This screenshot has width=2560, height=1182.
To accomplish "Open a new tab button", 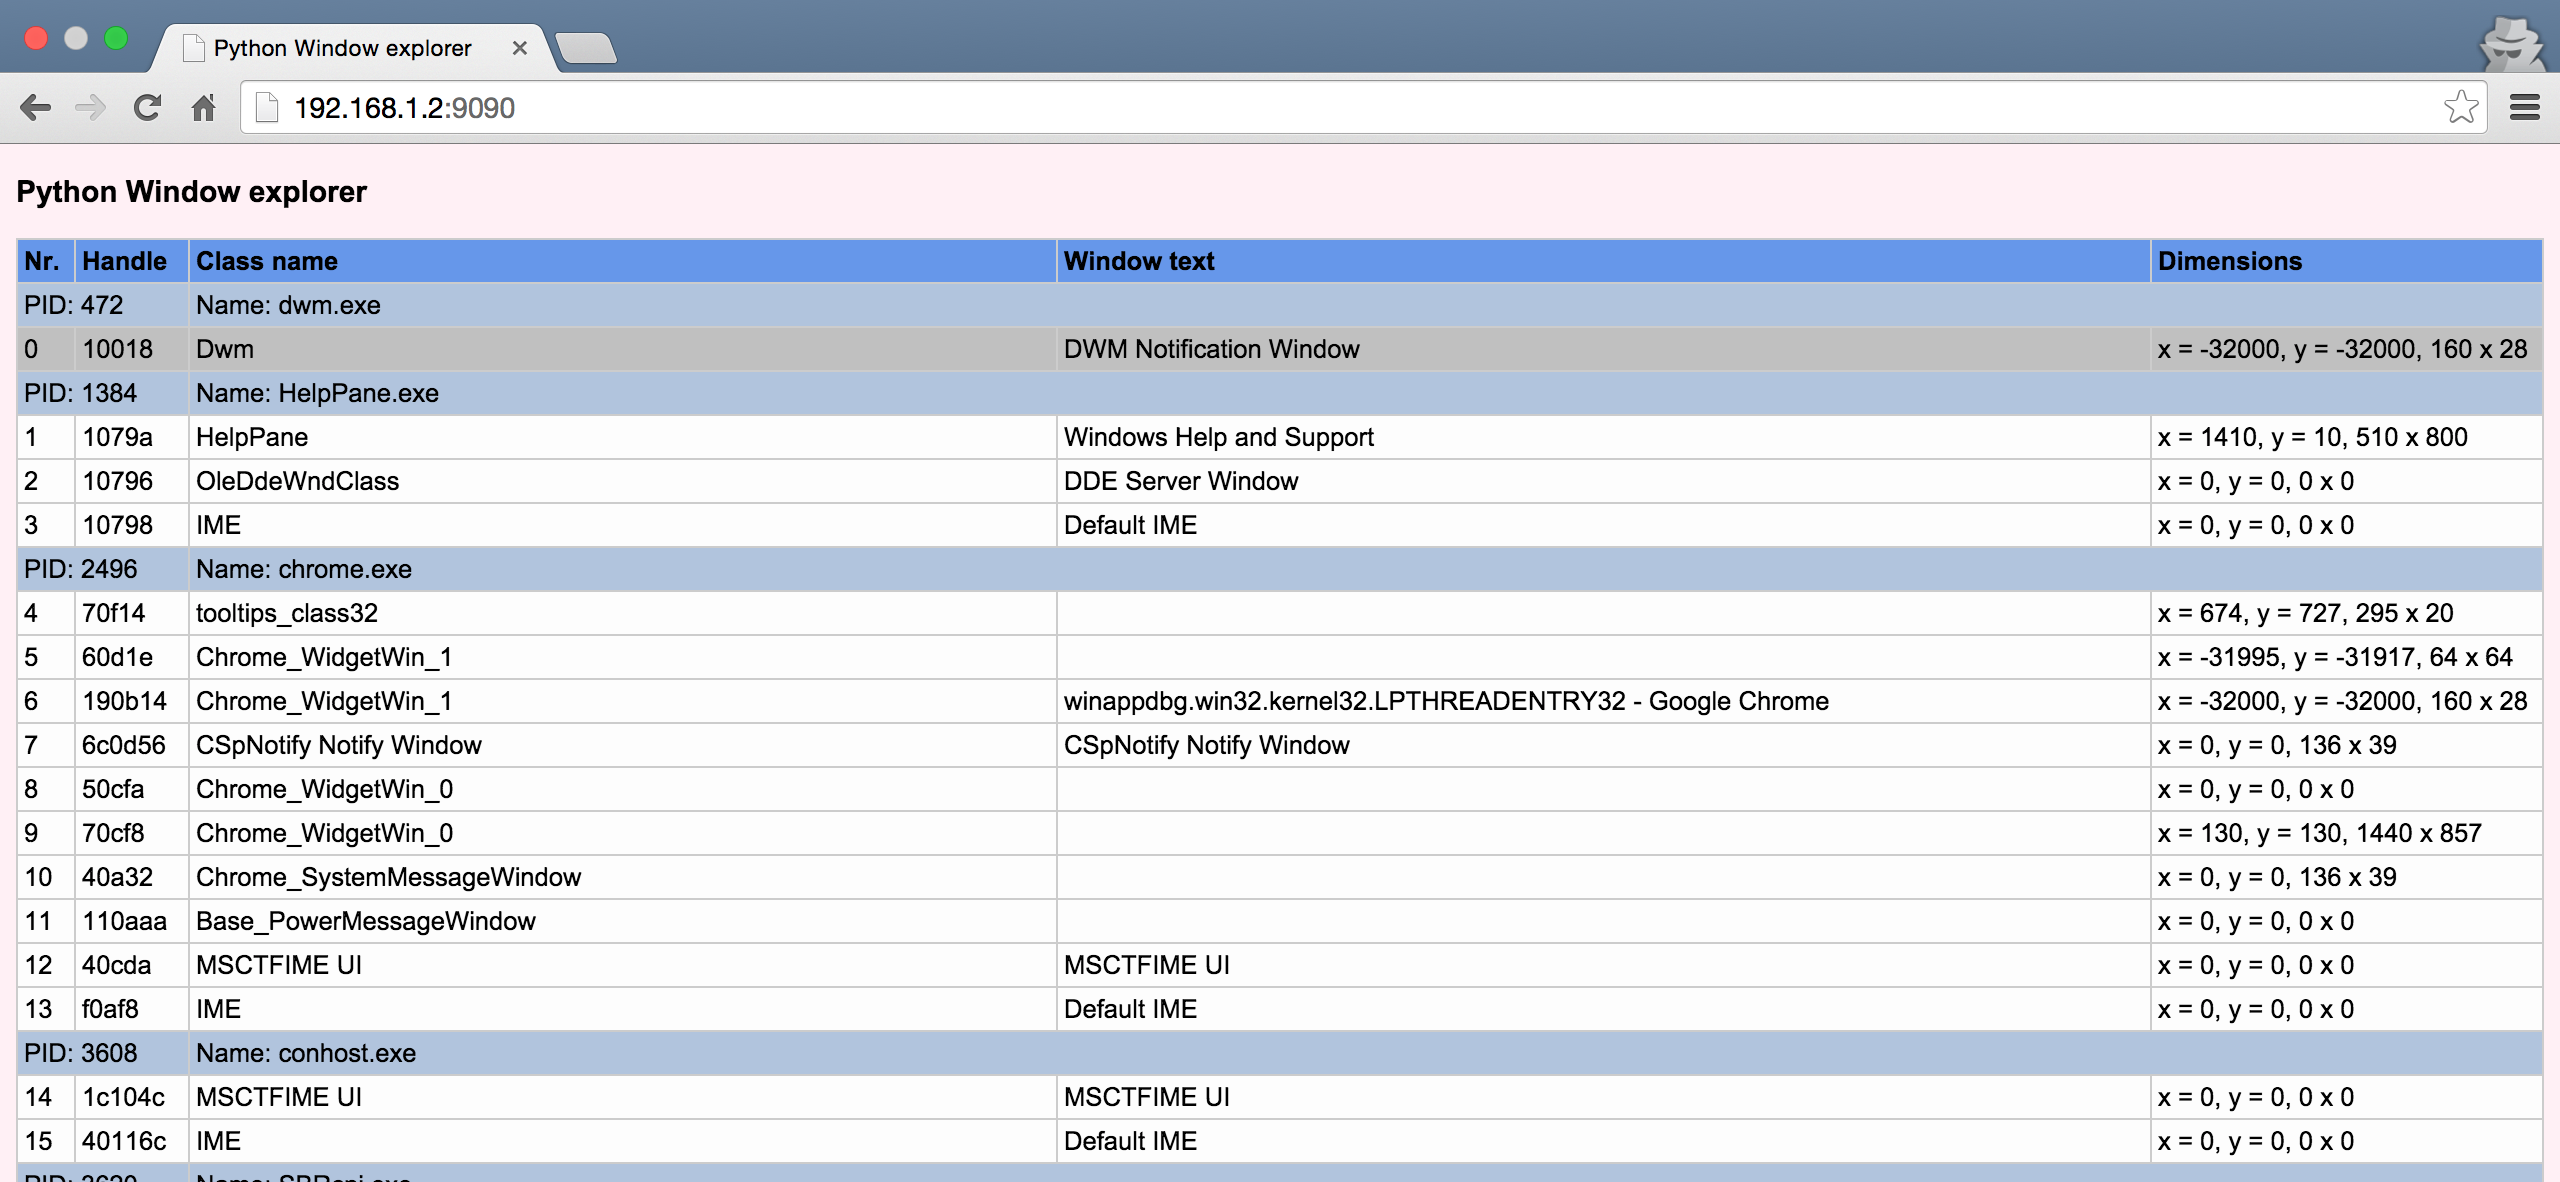I will [x=586, y=48].
